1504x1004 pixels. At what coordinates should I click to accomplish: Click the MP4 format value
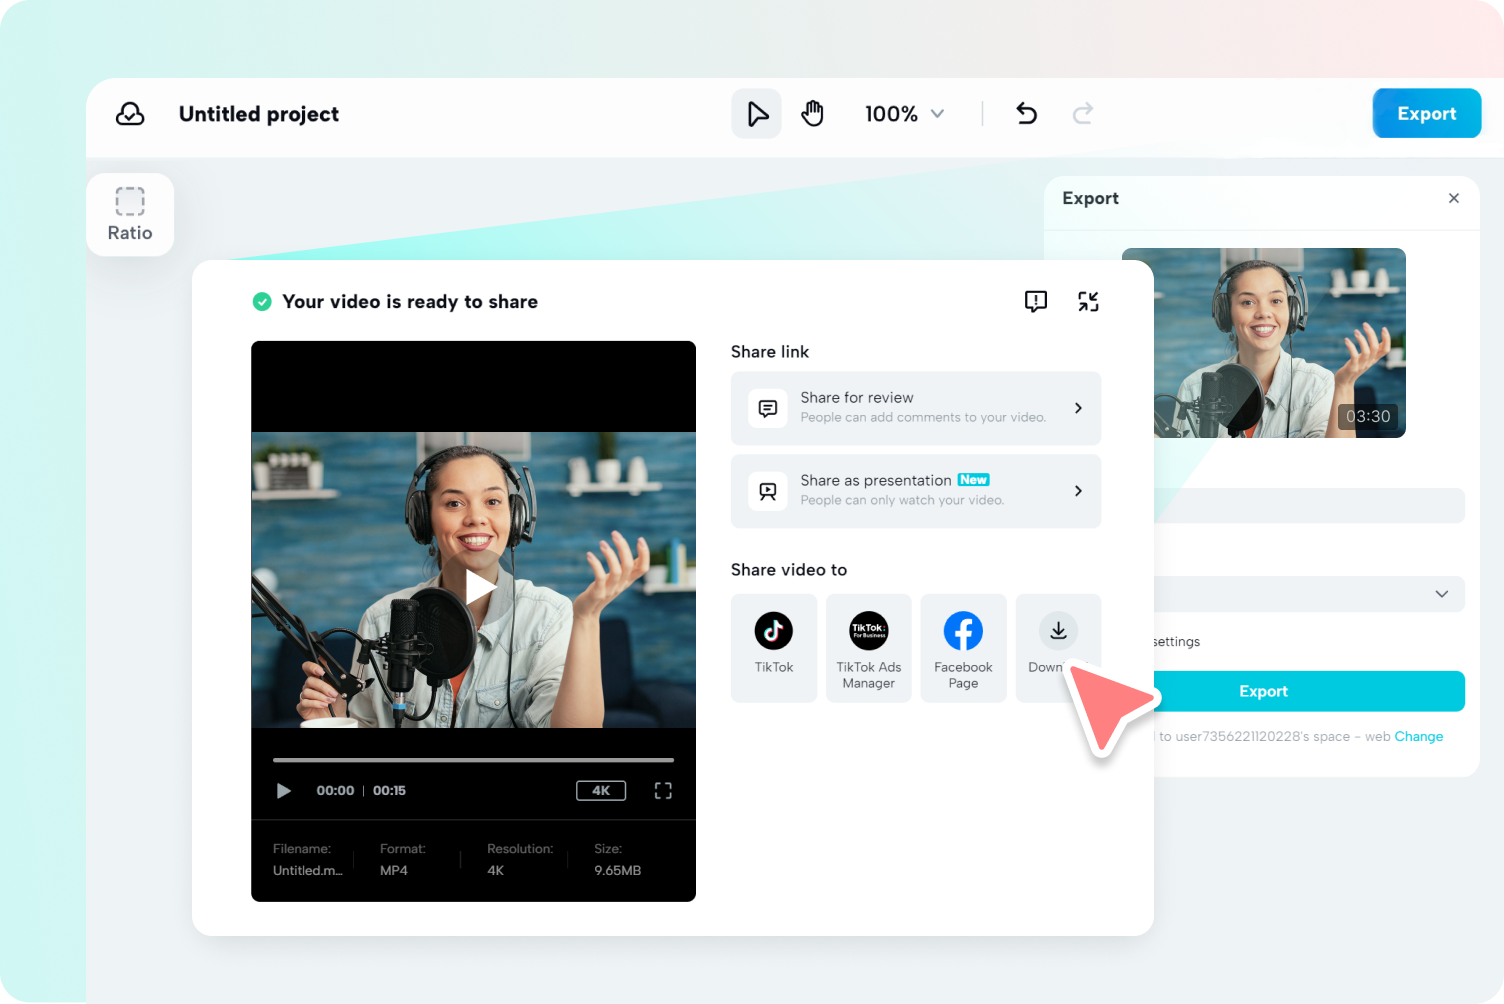click(394, 871)
